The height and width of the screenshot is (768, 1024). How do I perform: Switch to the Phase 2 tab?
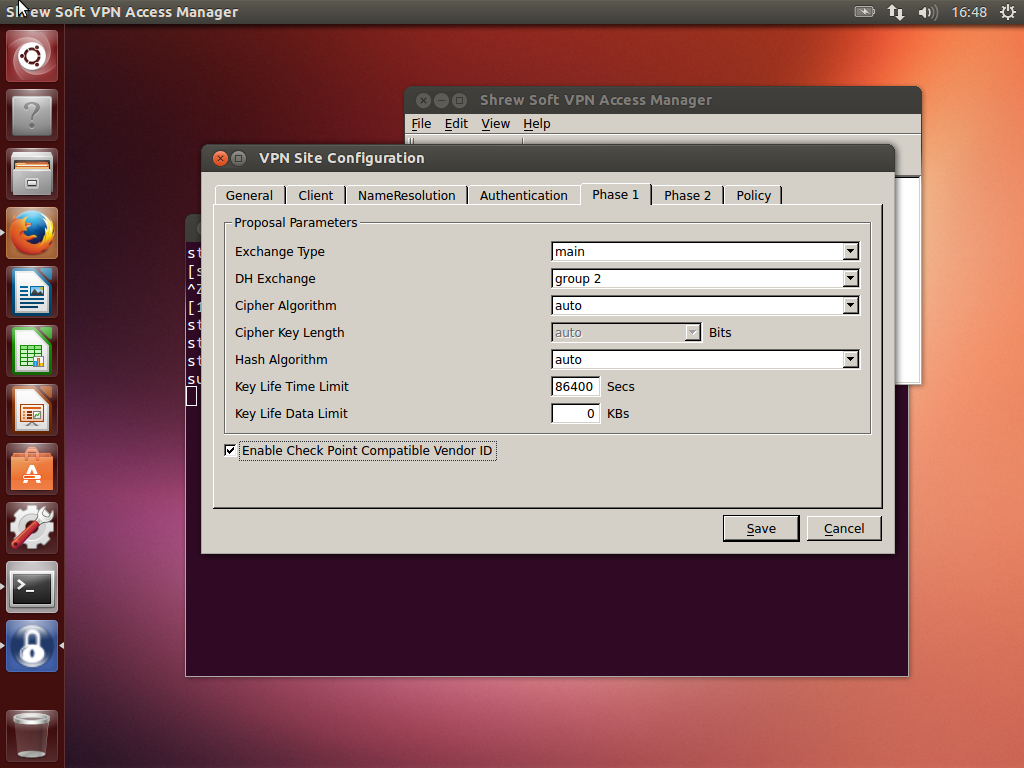point(687,195)
